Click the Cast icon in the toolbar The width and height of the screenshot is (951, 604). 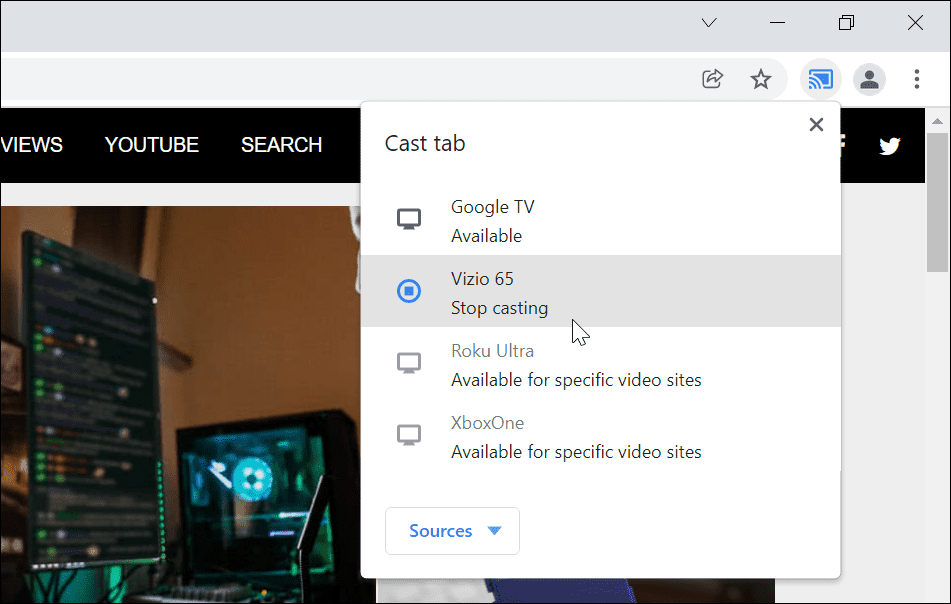821,79
